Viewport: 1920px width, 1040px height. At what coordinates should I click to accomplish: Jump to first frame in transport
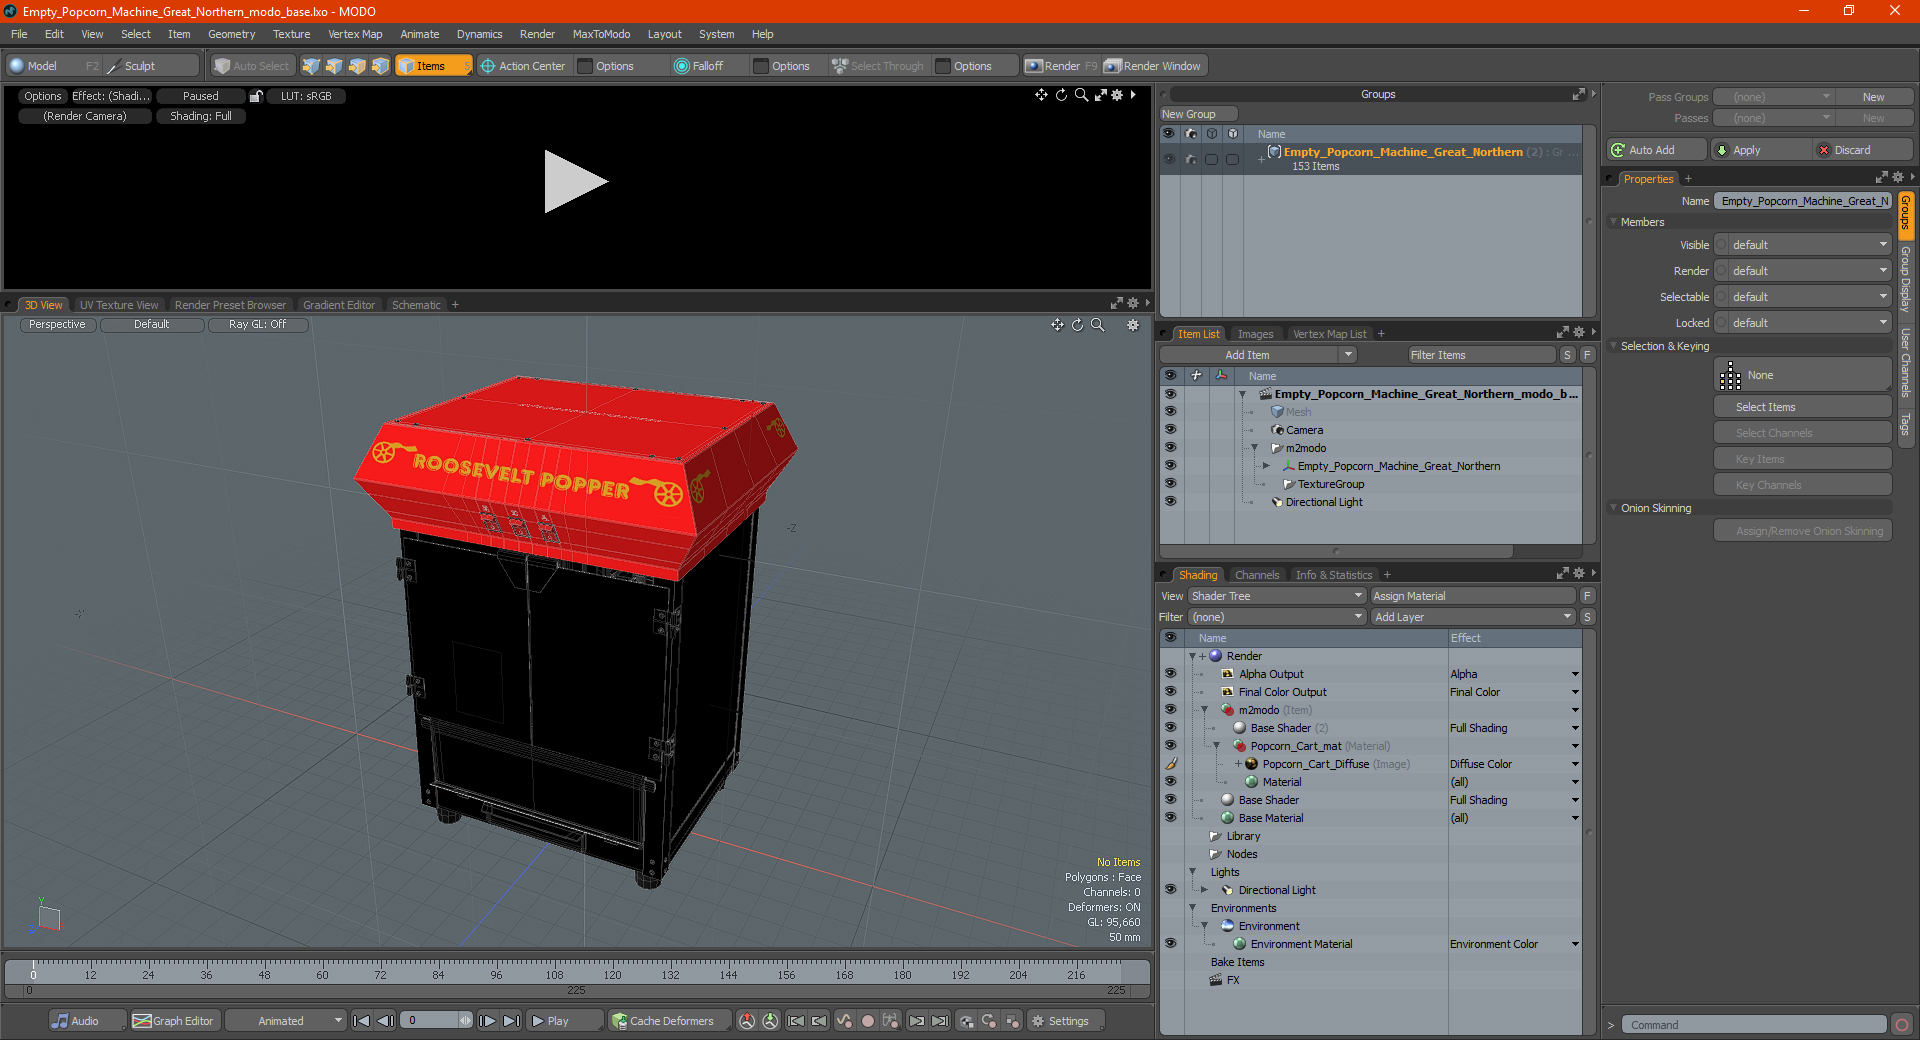click(x=362, y=1021)
